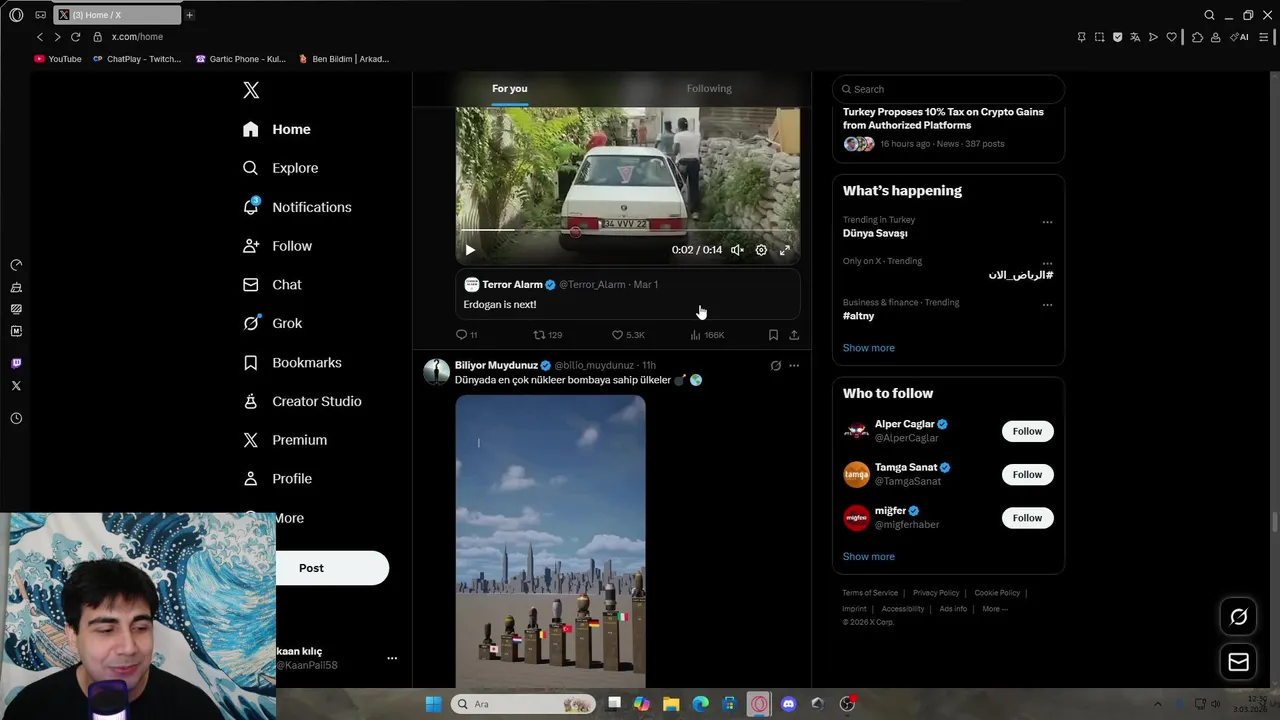Like the post with 5.3K likes

(x=628, y=335)
